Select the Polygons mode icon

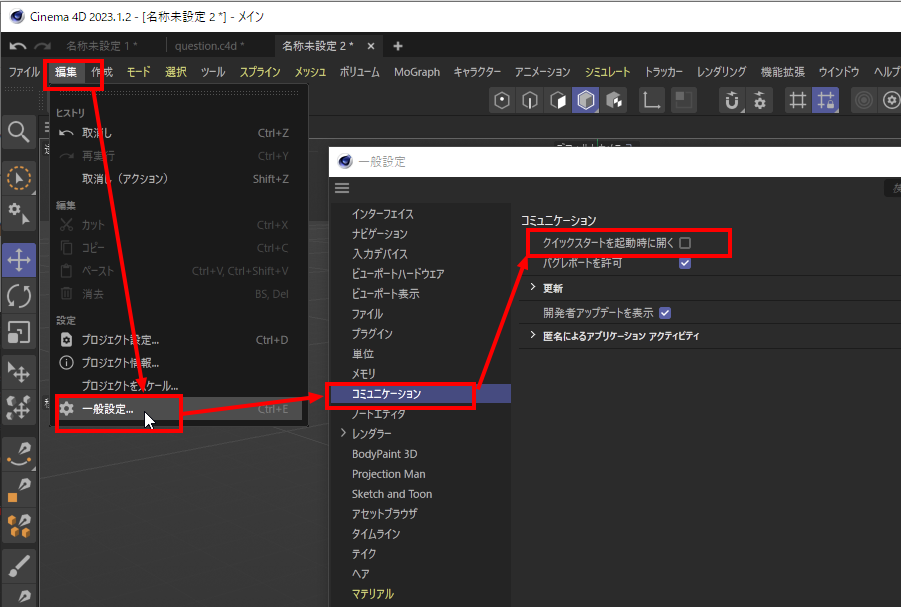[558, 101]
